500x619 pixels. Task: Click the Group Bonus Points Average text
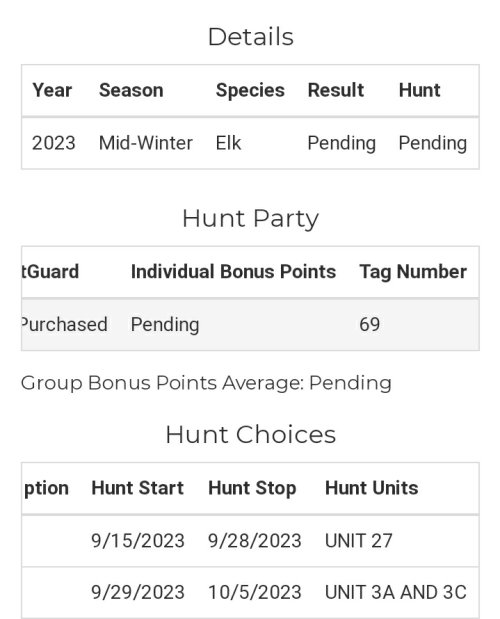[206, 383]
